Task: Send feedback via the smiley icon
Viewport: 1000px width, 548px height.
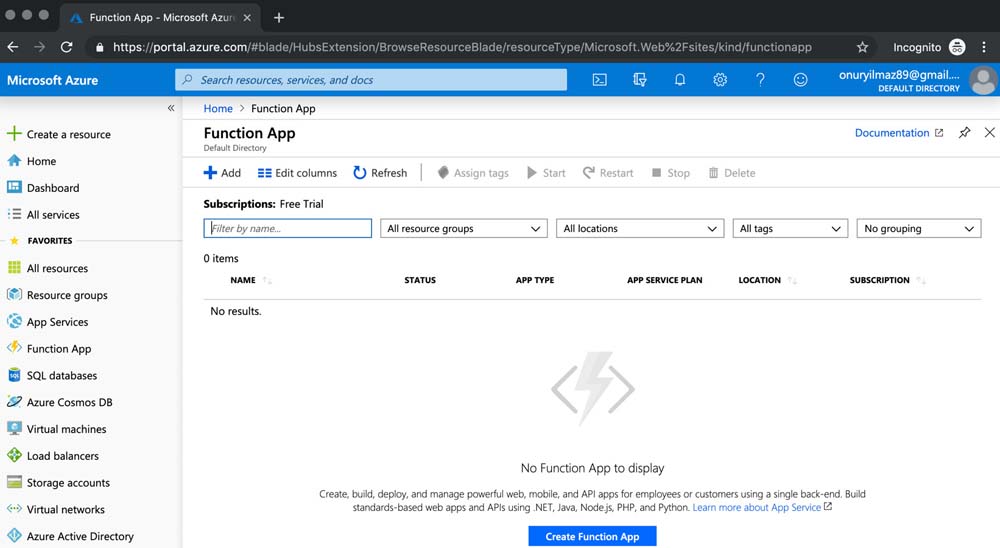Action: pos(800,80)
